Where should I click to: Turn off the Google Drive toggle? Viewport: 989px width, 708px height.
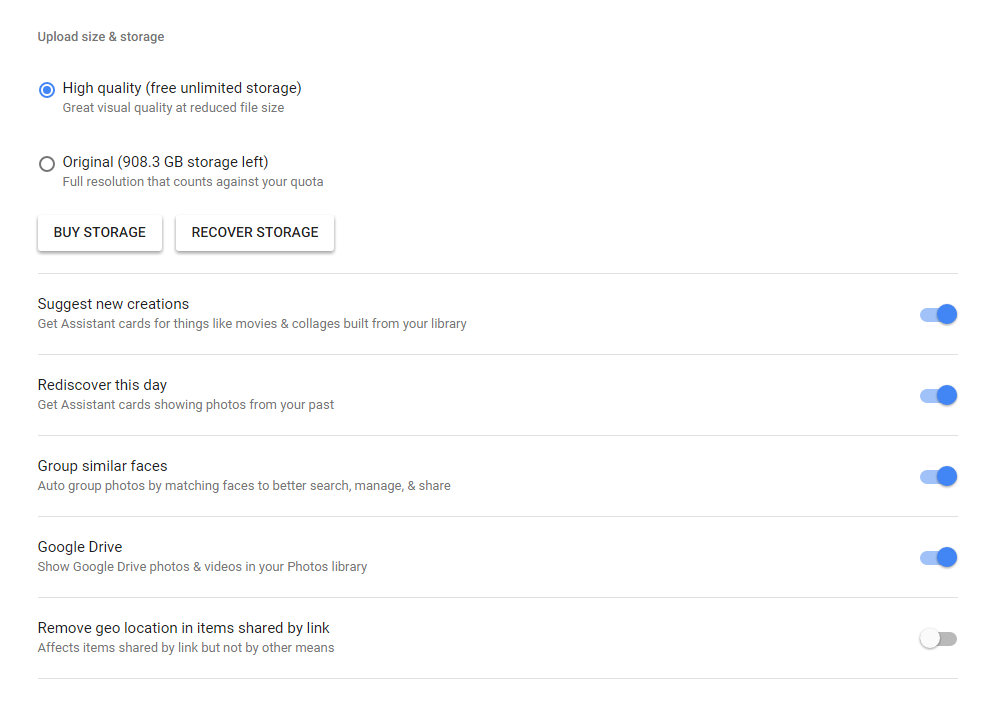coord(938,557)
